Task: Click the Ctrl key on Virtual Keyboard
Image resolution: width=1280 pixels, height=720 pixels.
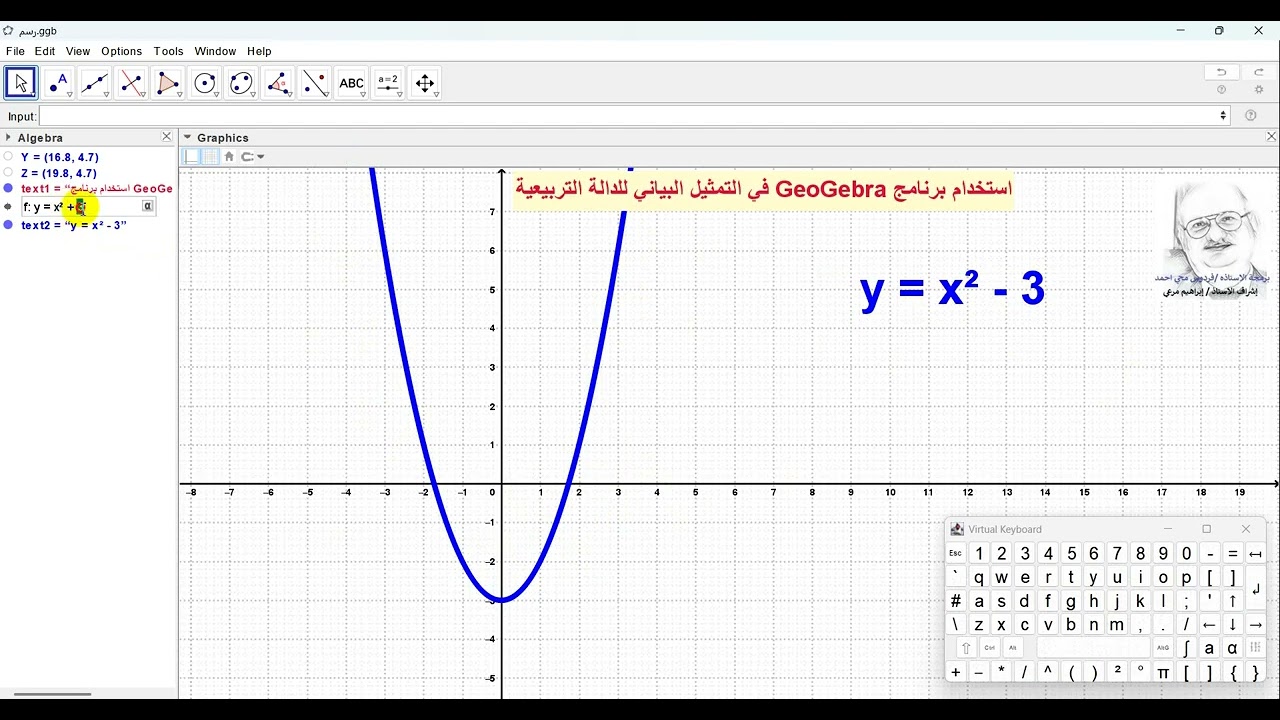Action: (990, 648)
